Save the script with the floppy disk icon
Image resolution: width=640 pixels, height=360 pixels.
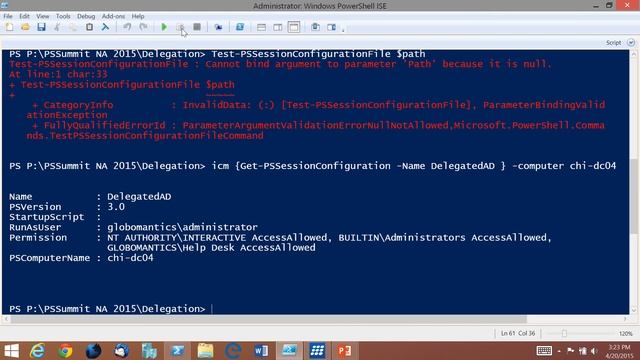click(41, 27)
